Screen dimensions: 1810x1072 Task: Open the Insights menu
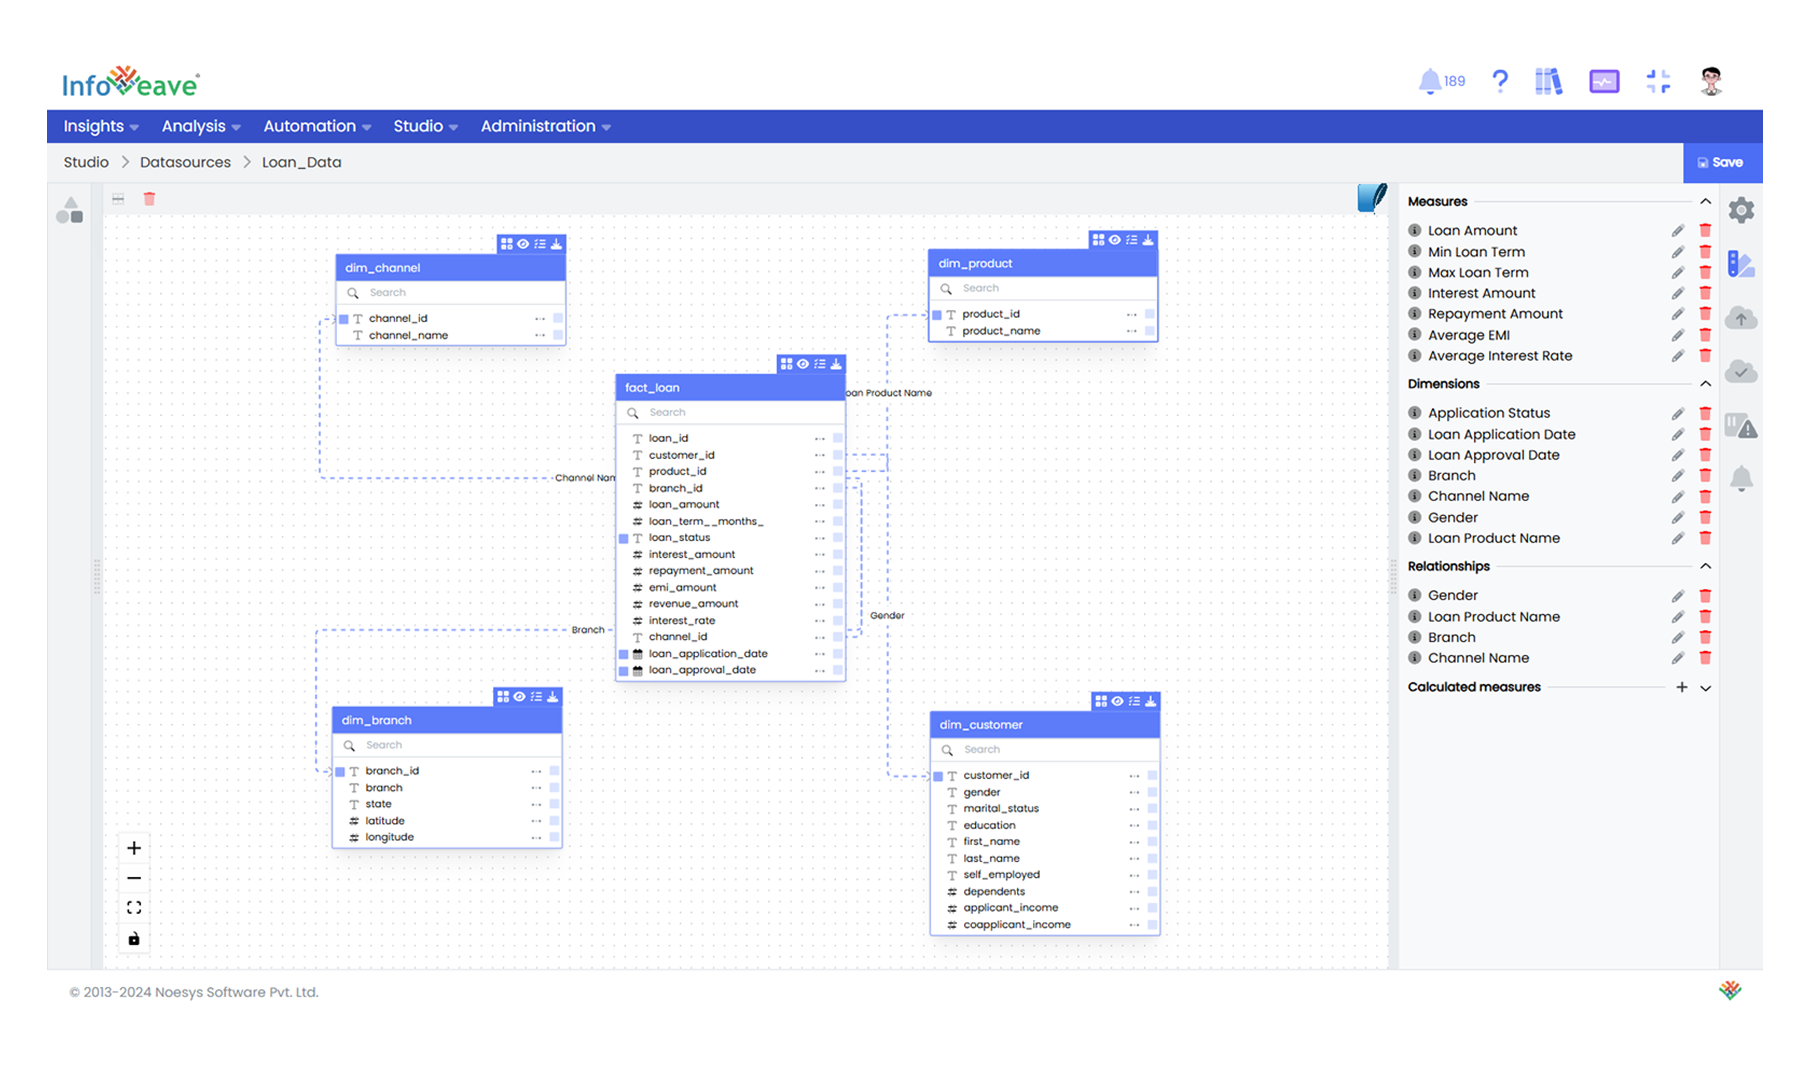click(100, 126)
